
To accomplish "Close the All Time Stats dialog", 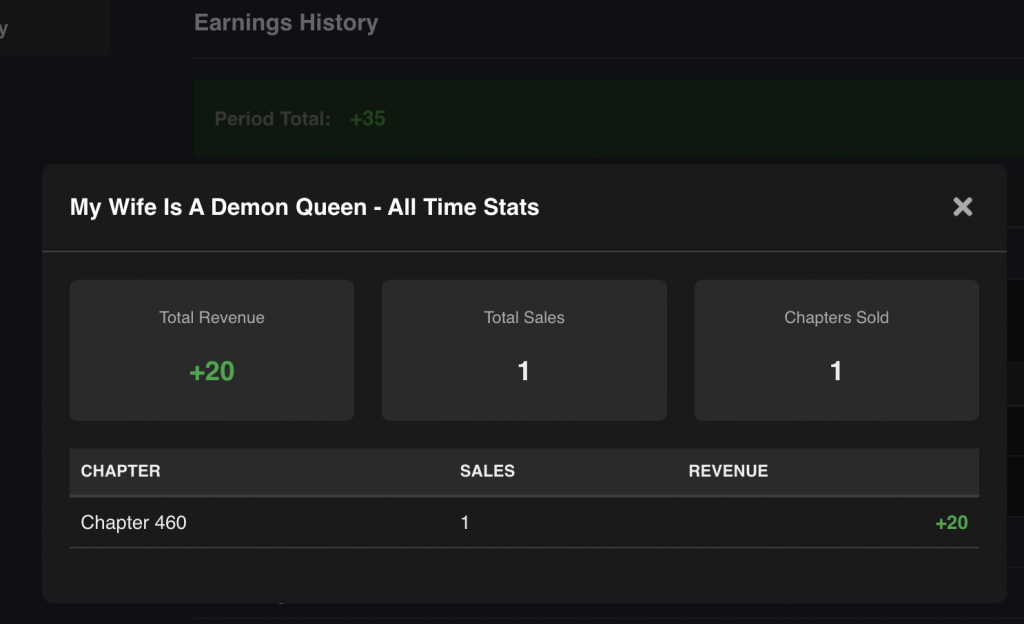I will tap(962, 207).
